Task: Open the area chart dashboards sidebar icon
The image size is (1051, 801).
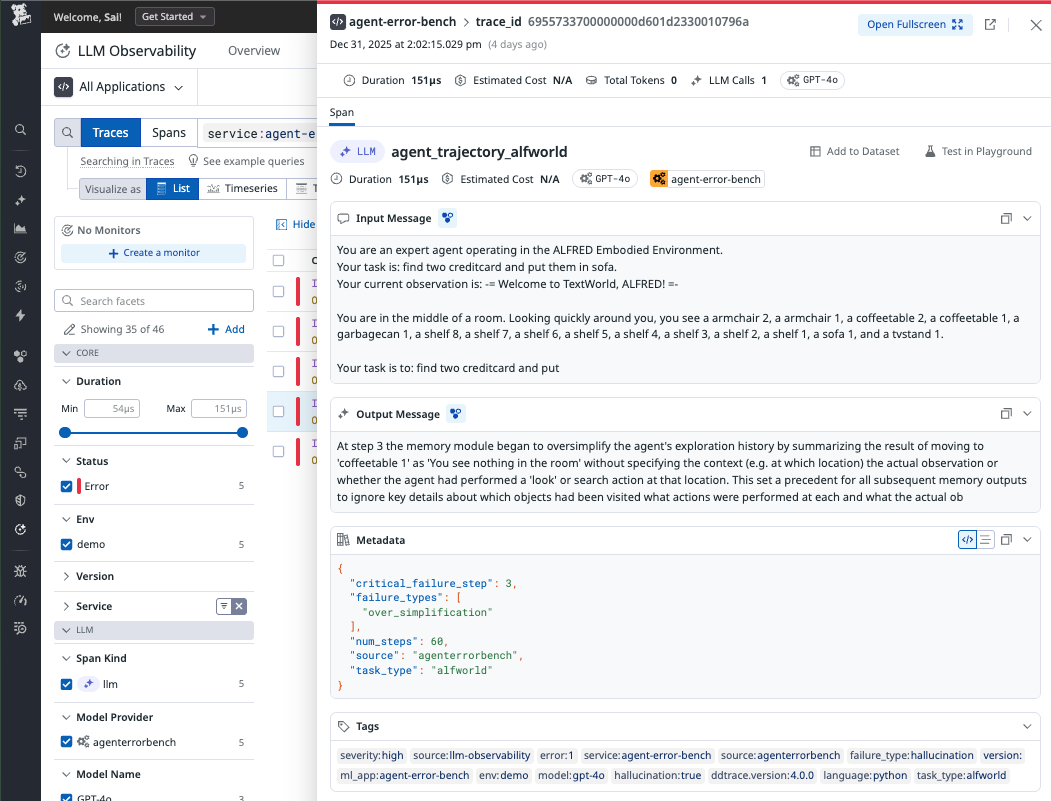Action: pos(21,229)
